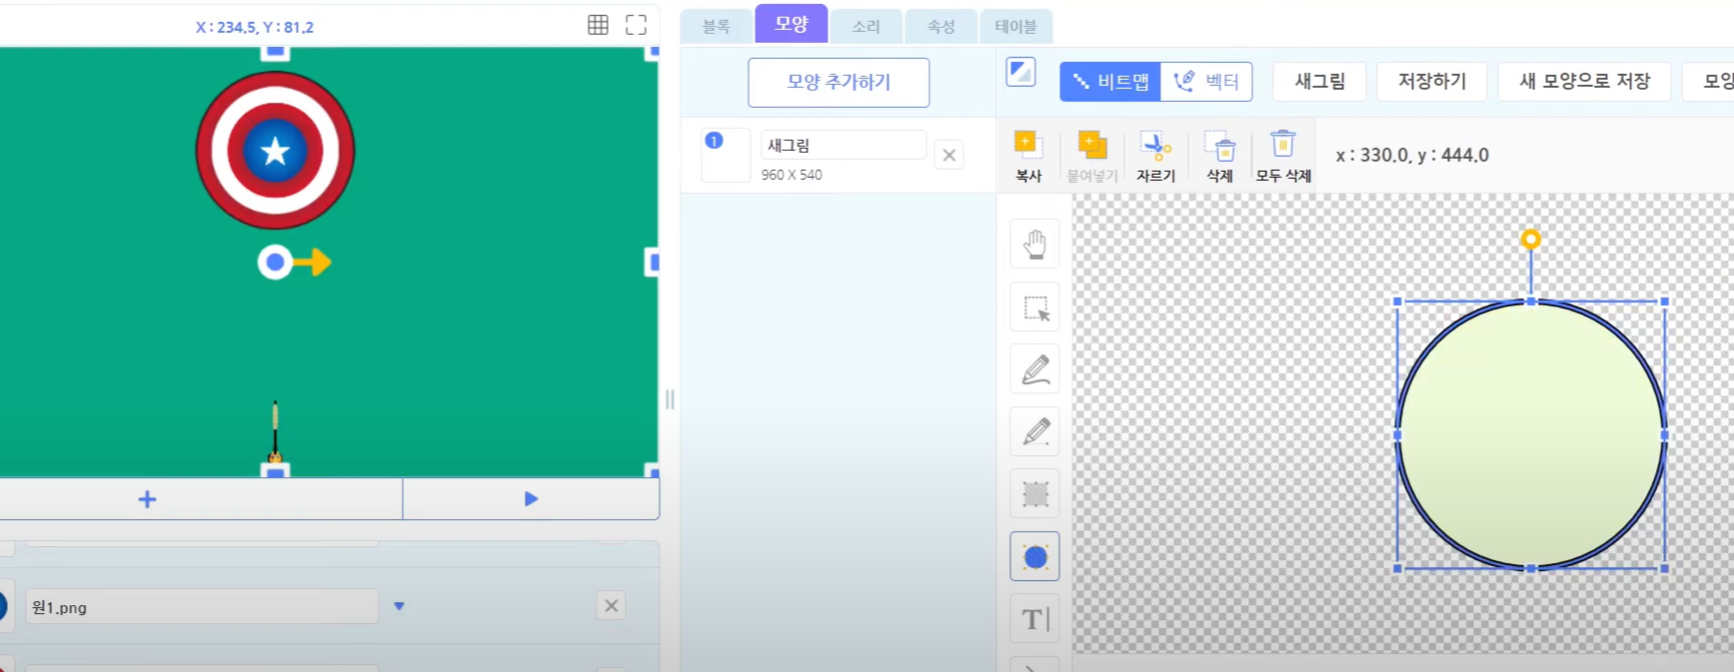Click the 붙여넣기 paste icon

pos(1092,156)
